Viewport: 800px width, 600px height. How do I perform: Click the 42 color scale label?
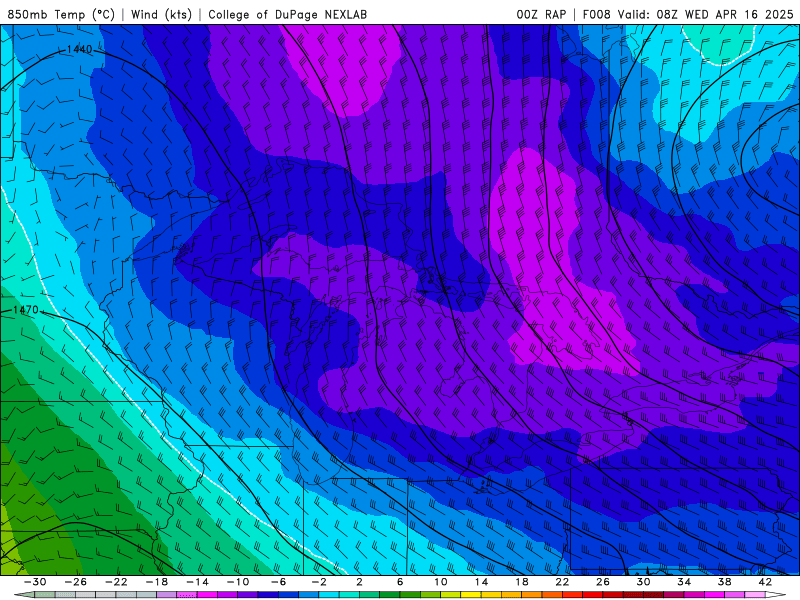tap(765, 582)
